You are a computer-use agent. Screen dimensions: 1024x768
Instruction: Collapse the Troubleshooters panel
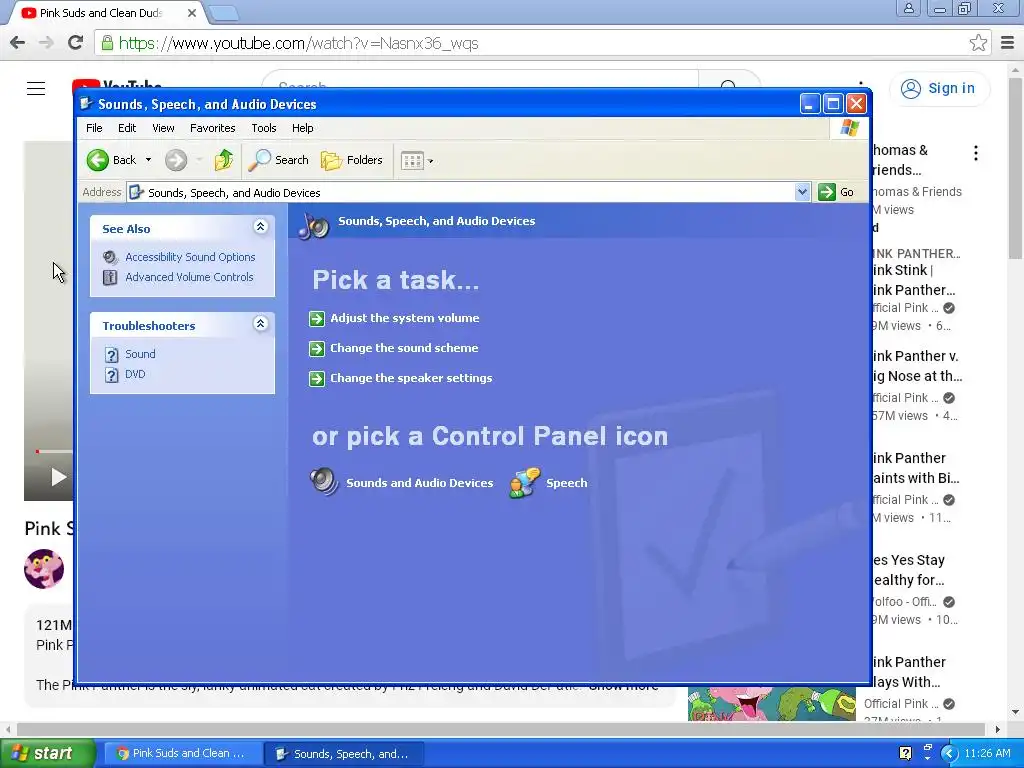tap(260, 323)
